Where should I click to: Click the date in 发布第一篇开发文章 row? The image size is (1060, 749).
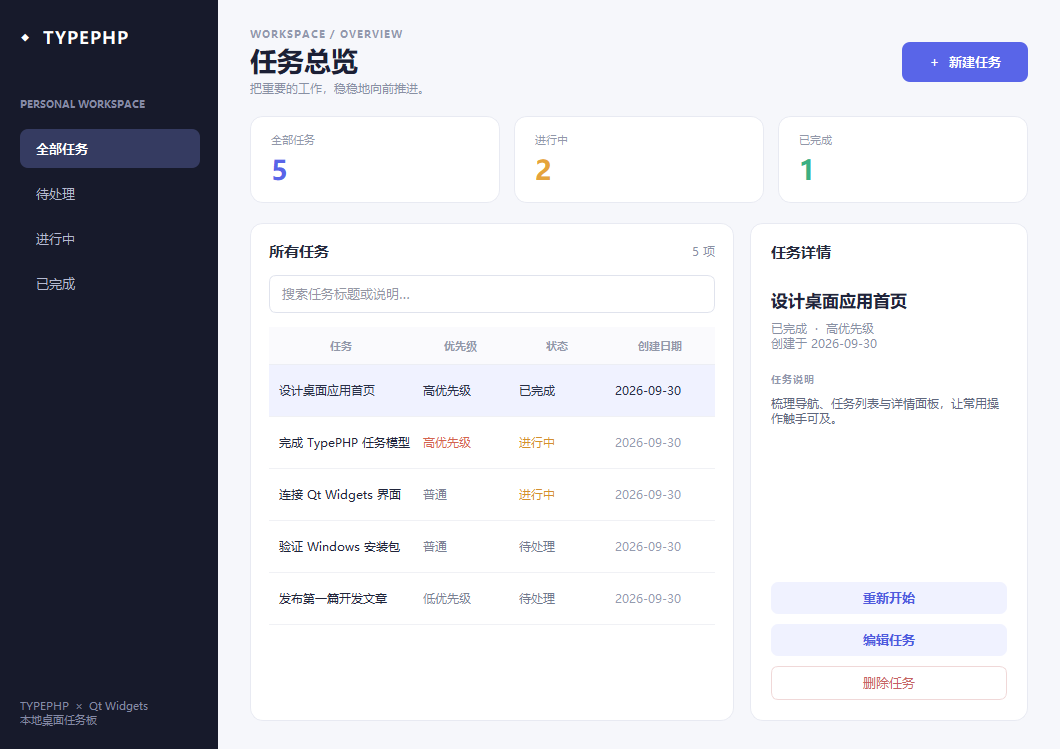[648, 599]
